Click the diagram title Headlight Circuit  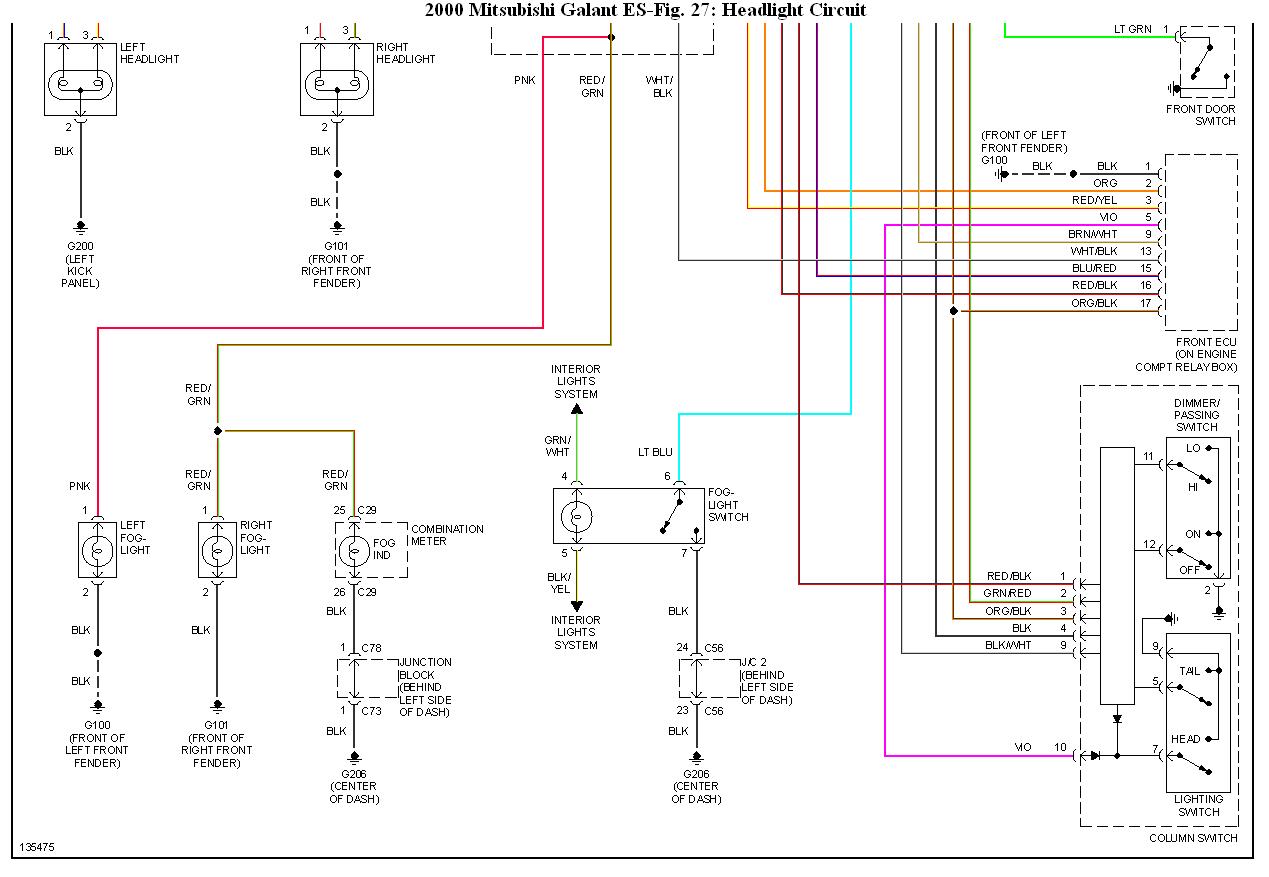pos(645,10)
